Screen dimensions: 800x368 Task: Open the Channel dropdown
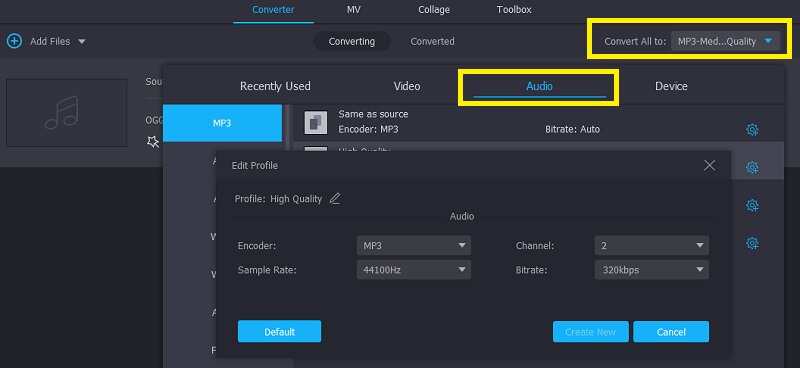652,246
